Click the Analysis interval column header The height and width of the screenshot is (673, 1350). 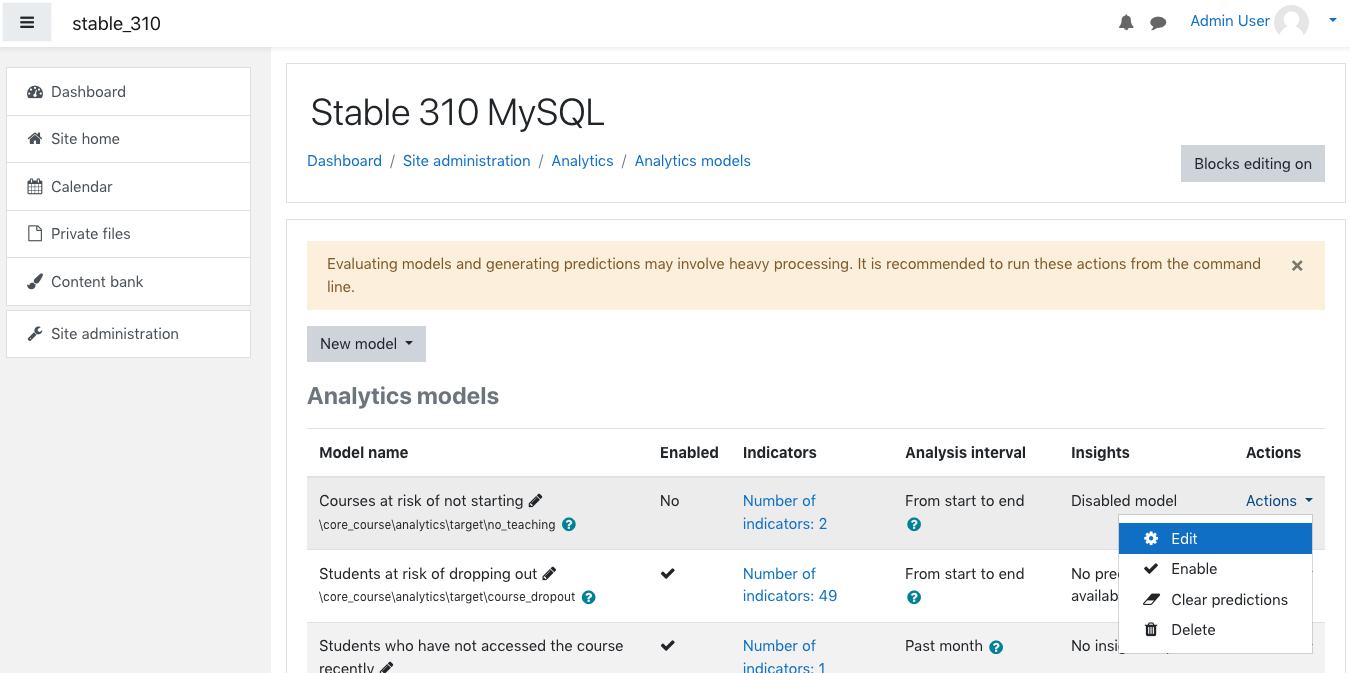coord(965,453)
